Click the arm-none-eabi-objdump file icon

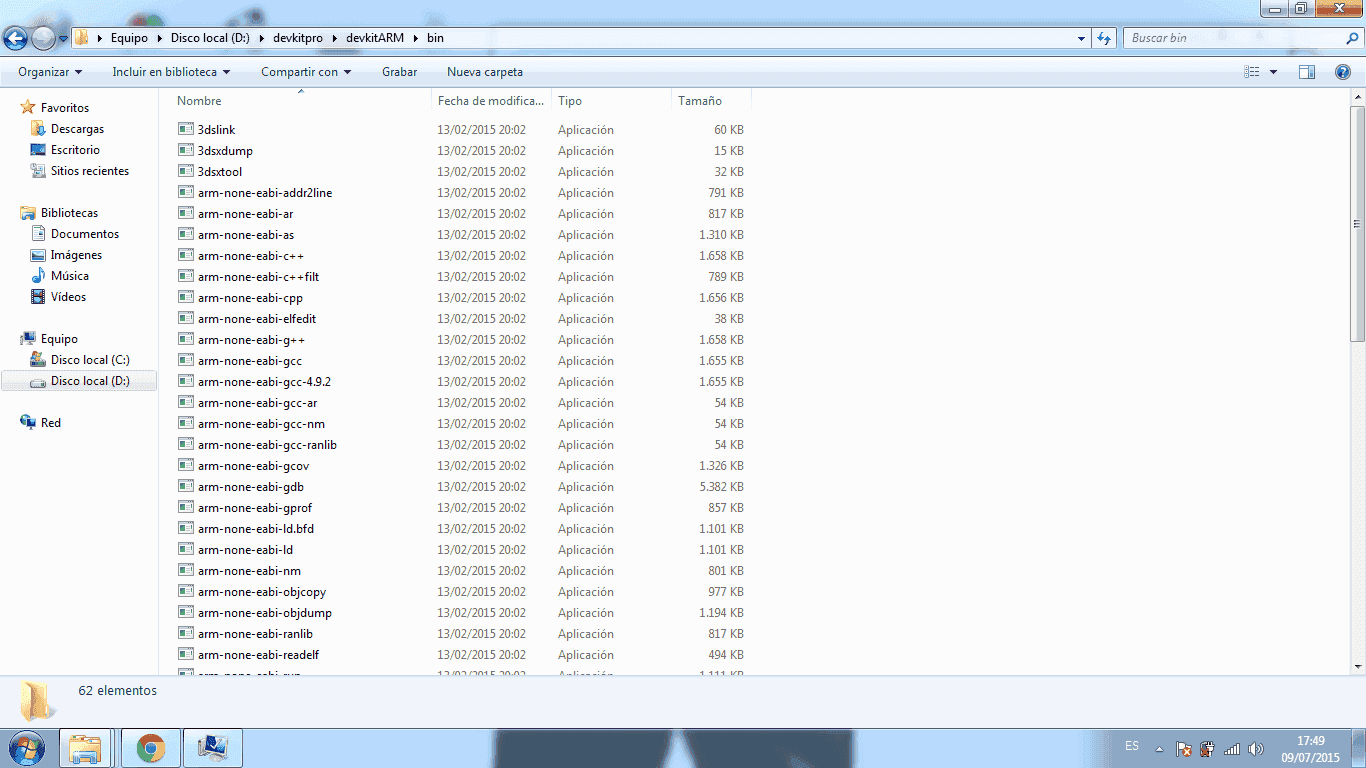click(x=186, y=612)
